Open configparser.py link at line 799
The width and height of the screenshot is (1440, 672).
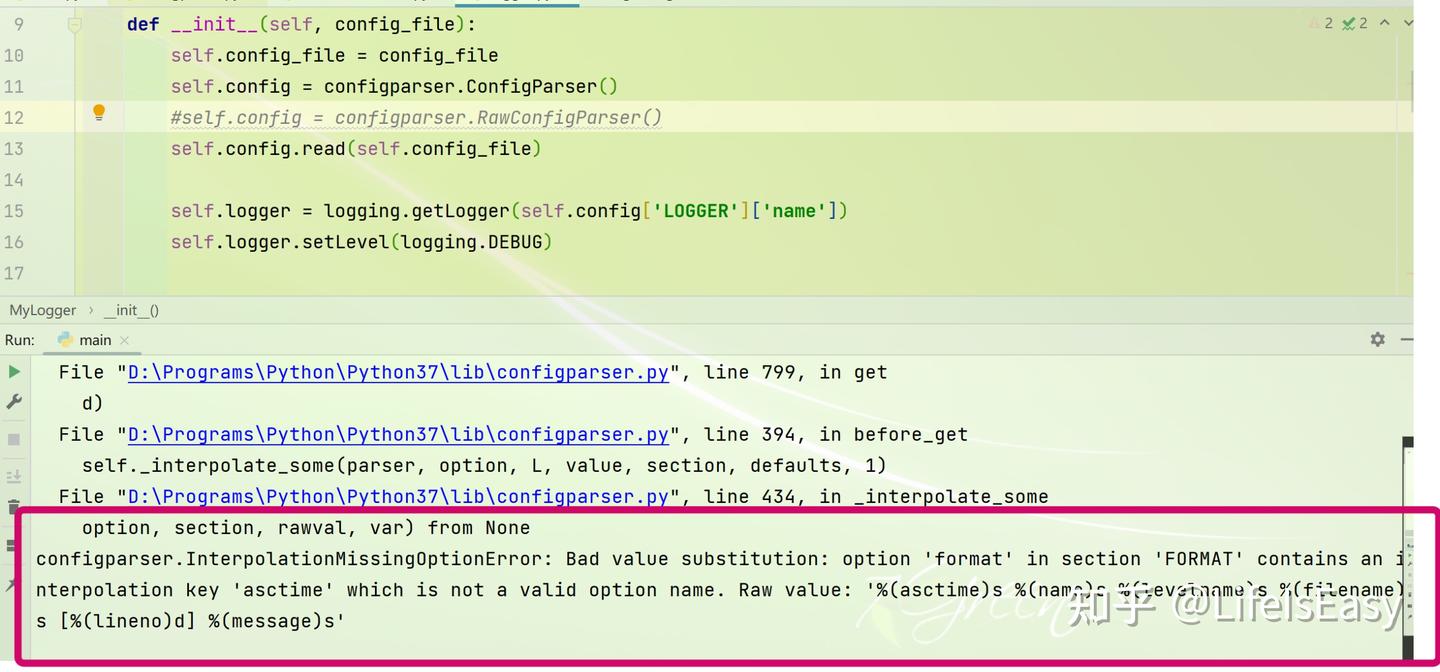(x=396, y=371)
